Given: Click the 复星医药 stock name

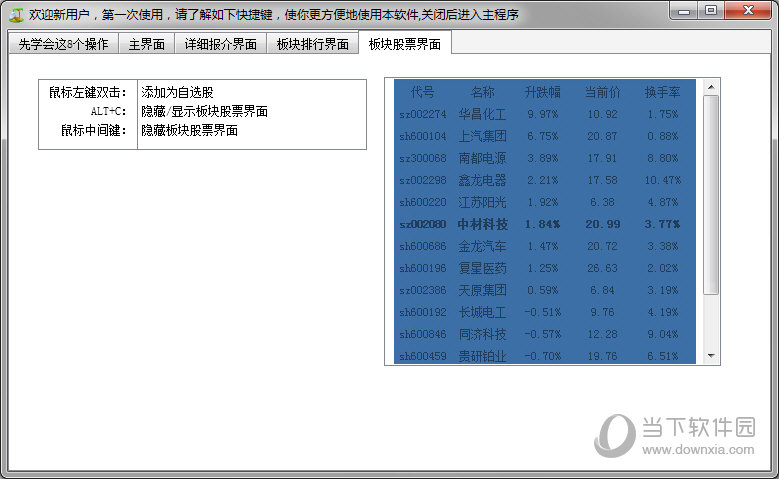Looking at the screenshot, I should (482, 268).
